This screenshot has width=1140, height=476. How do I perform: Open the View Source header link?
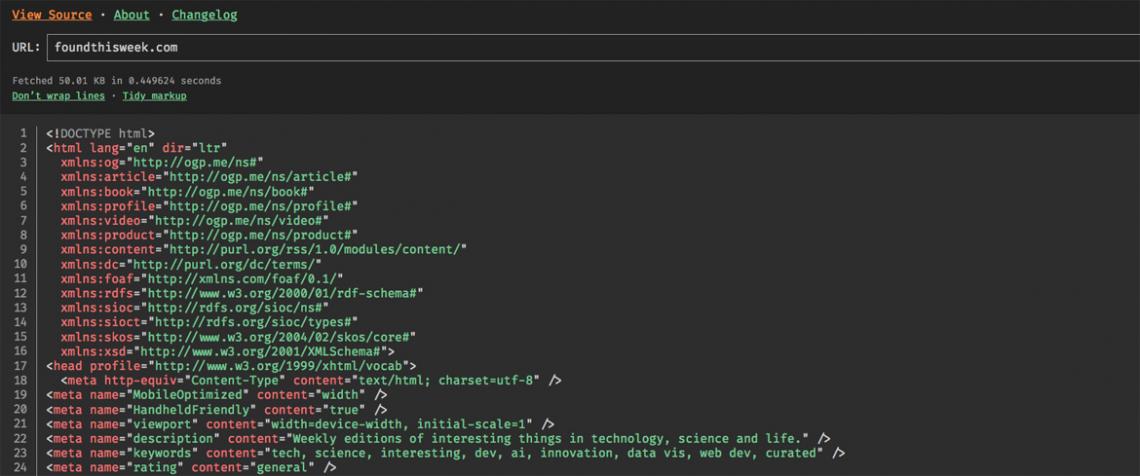coord(51,15)
